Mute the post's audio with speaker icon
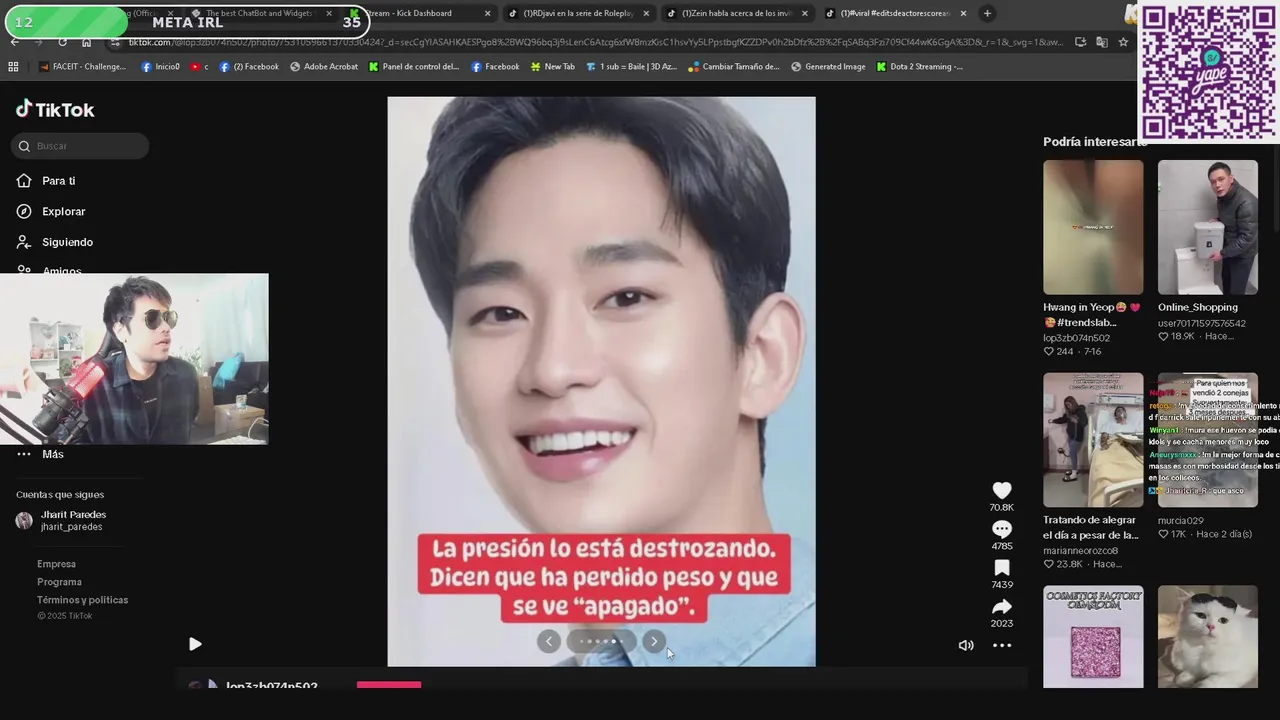This screenshot has height=720, width=1280. point(966,645)
